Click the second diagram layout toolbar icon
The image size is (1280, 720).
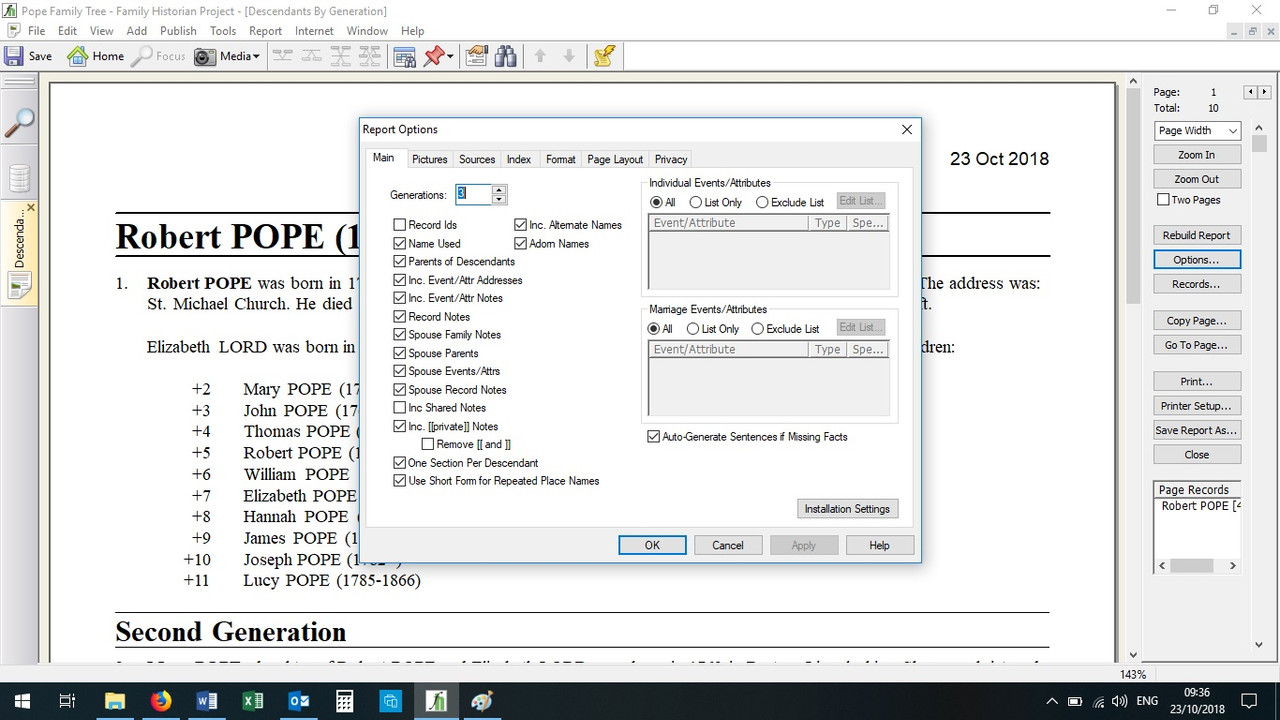coord(312,56)
